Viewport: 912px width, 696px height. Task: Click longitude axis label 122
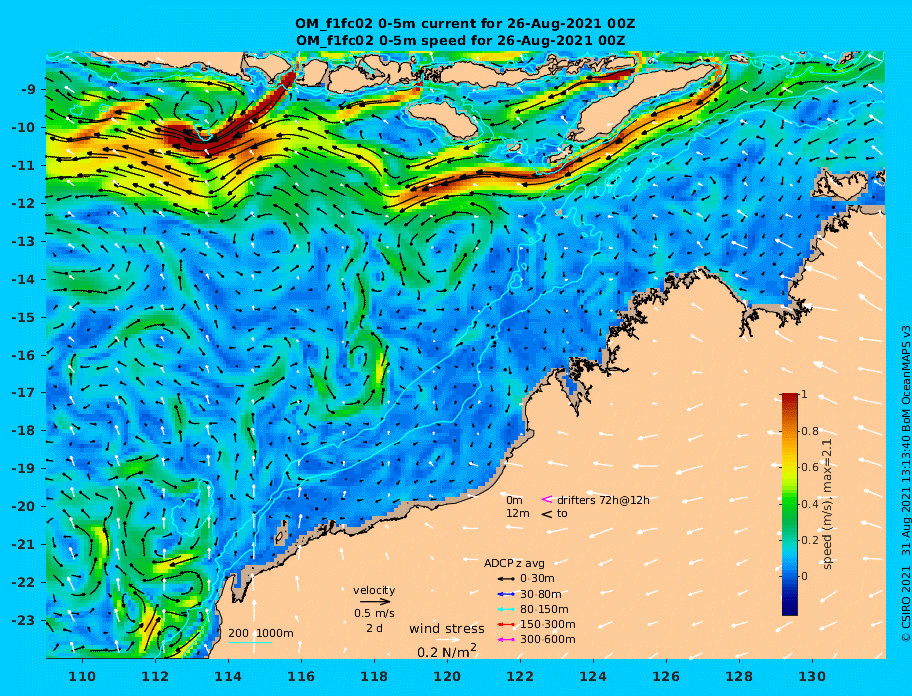[520, 676]
